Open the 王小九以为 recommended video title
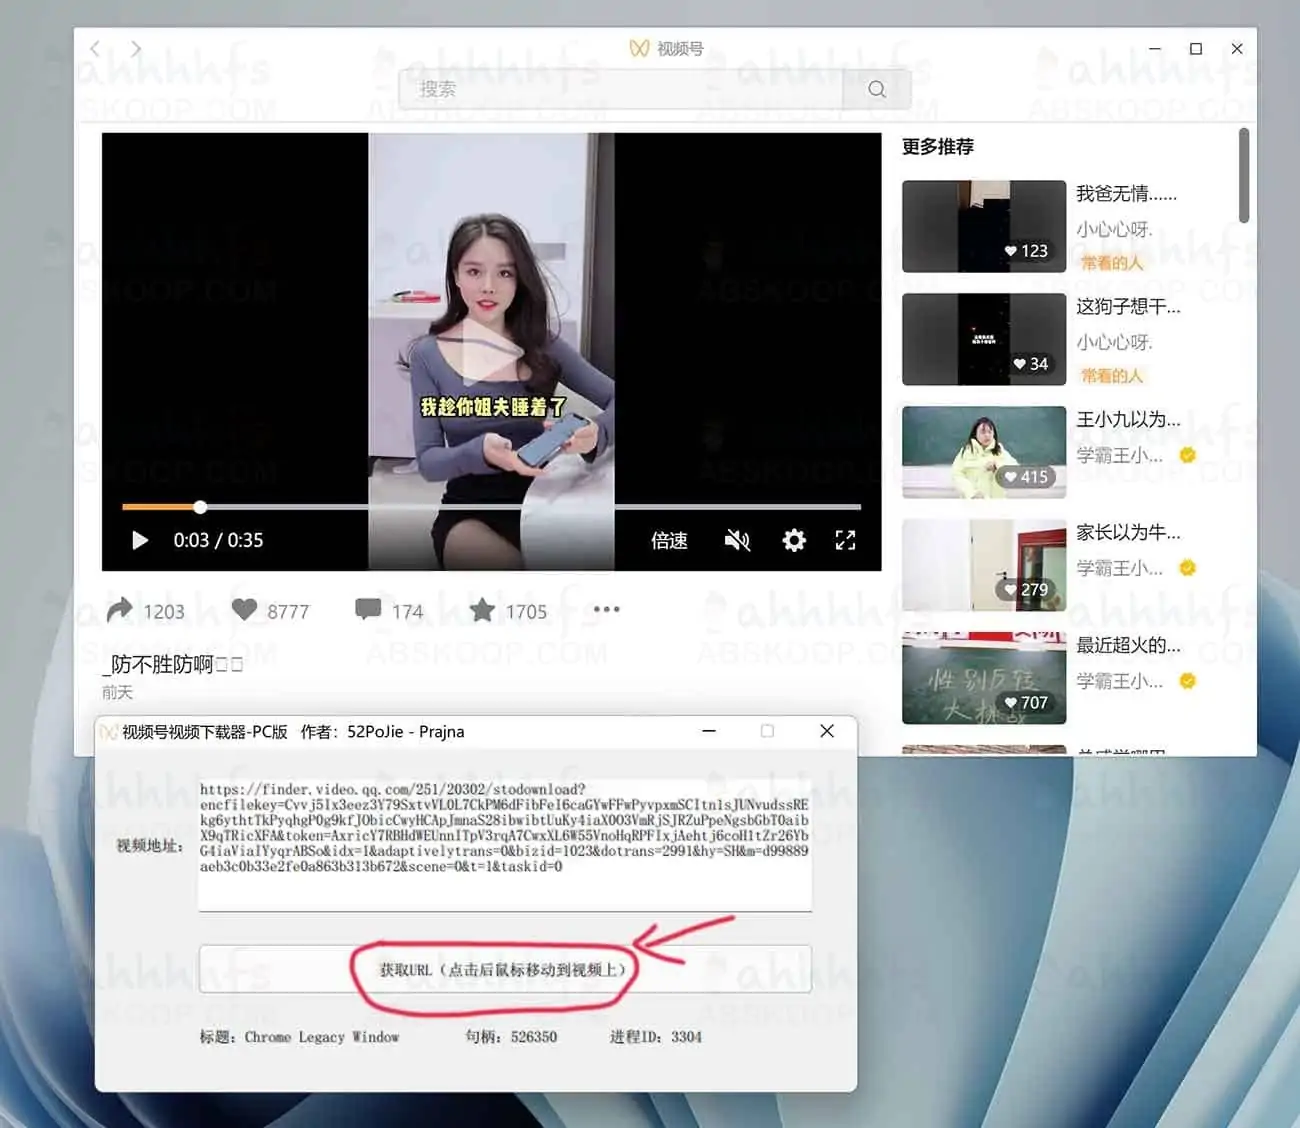 (x=1127, y=420)
